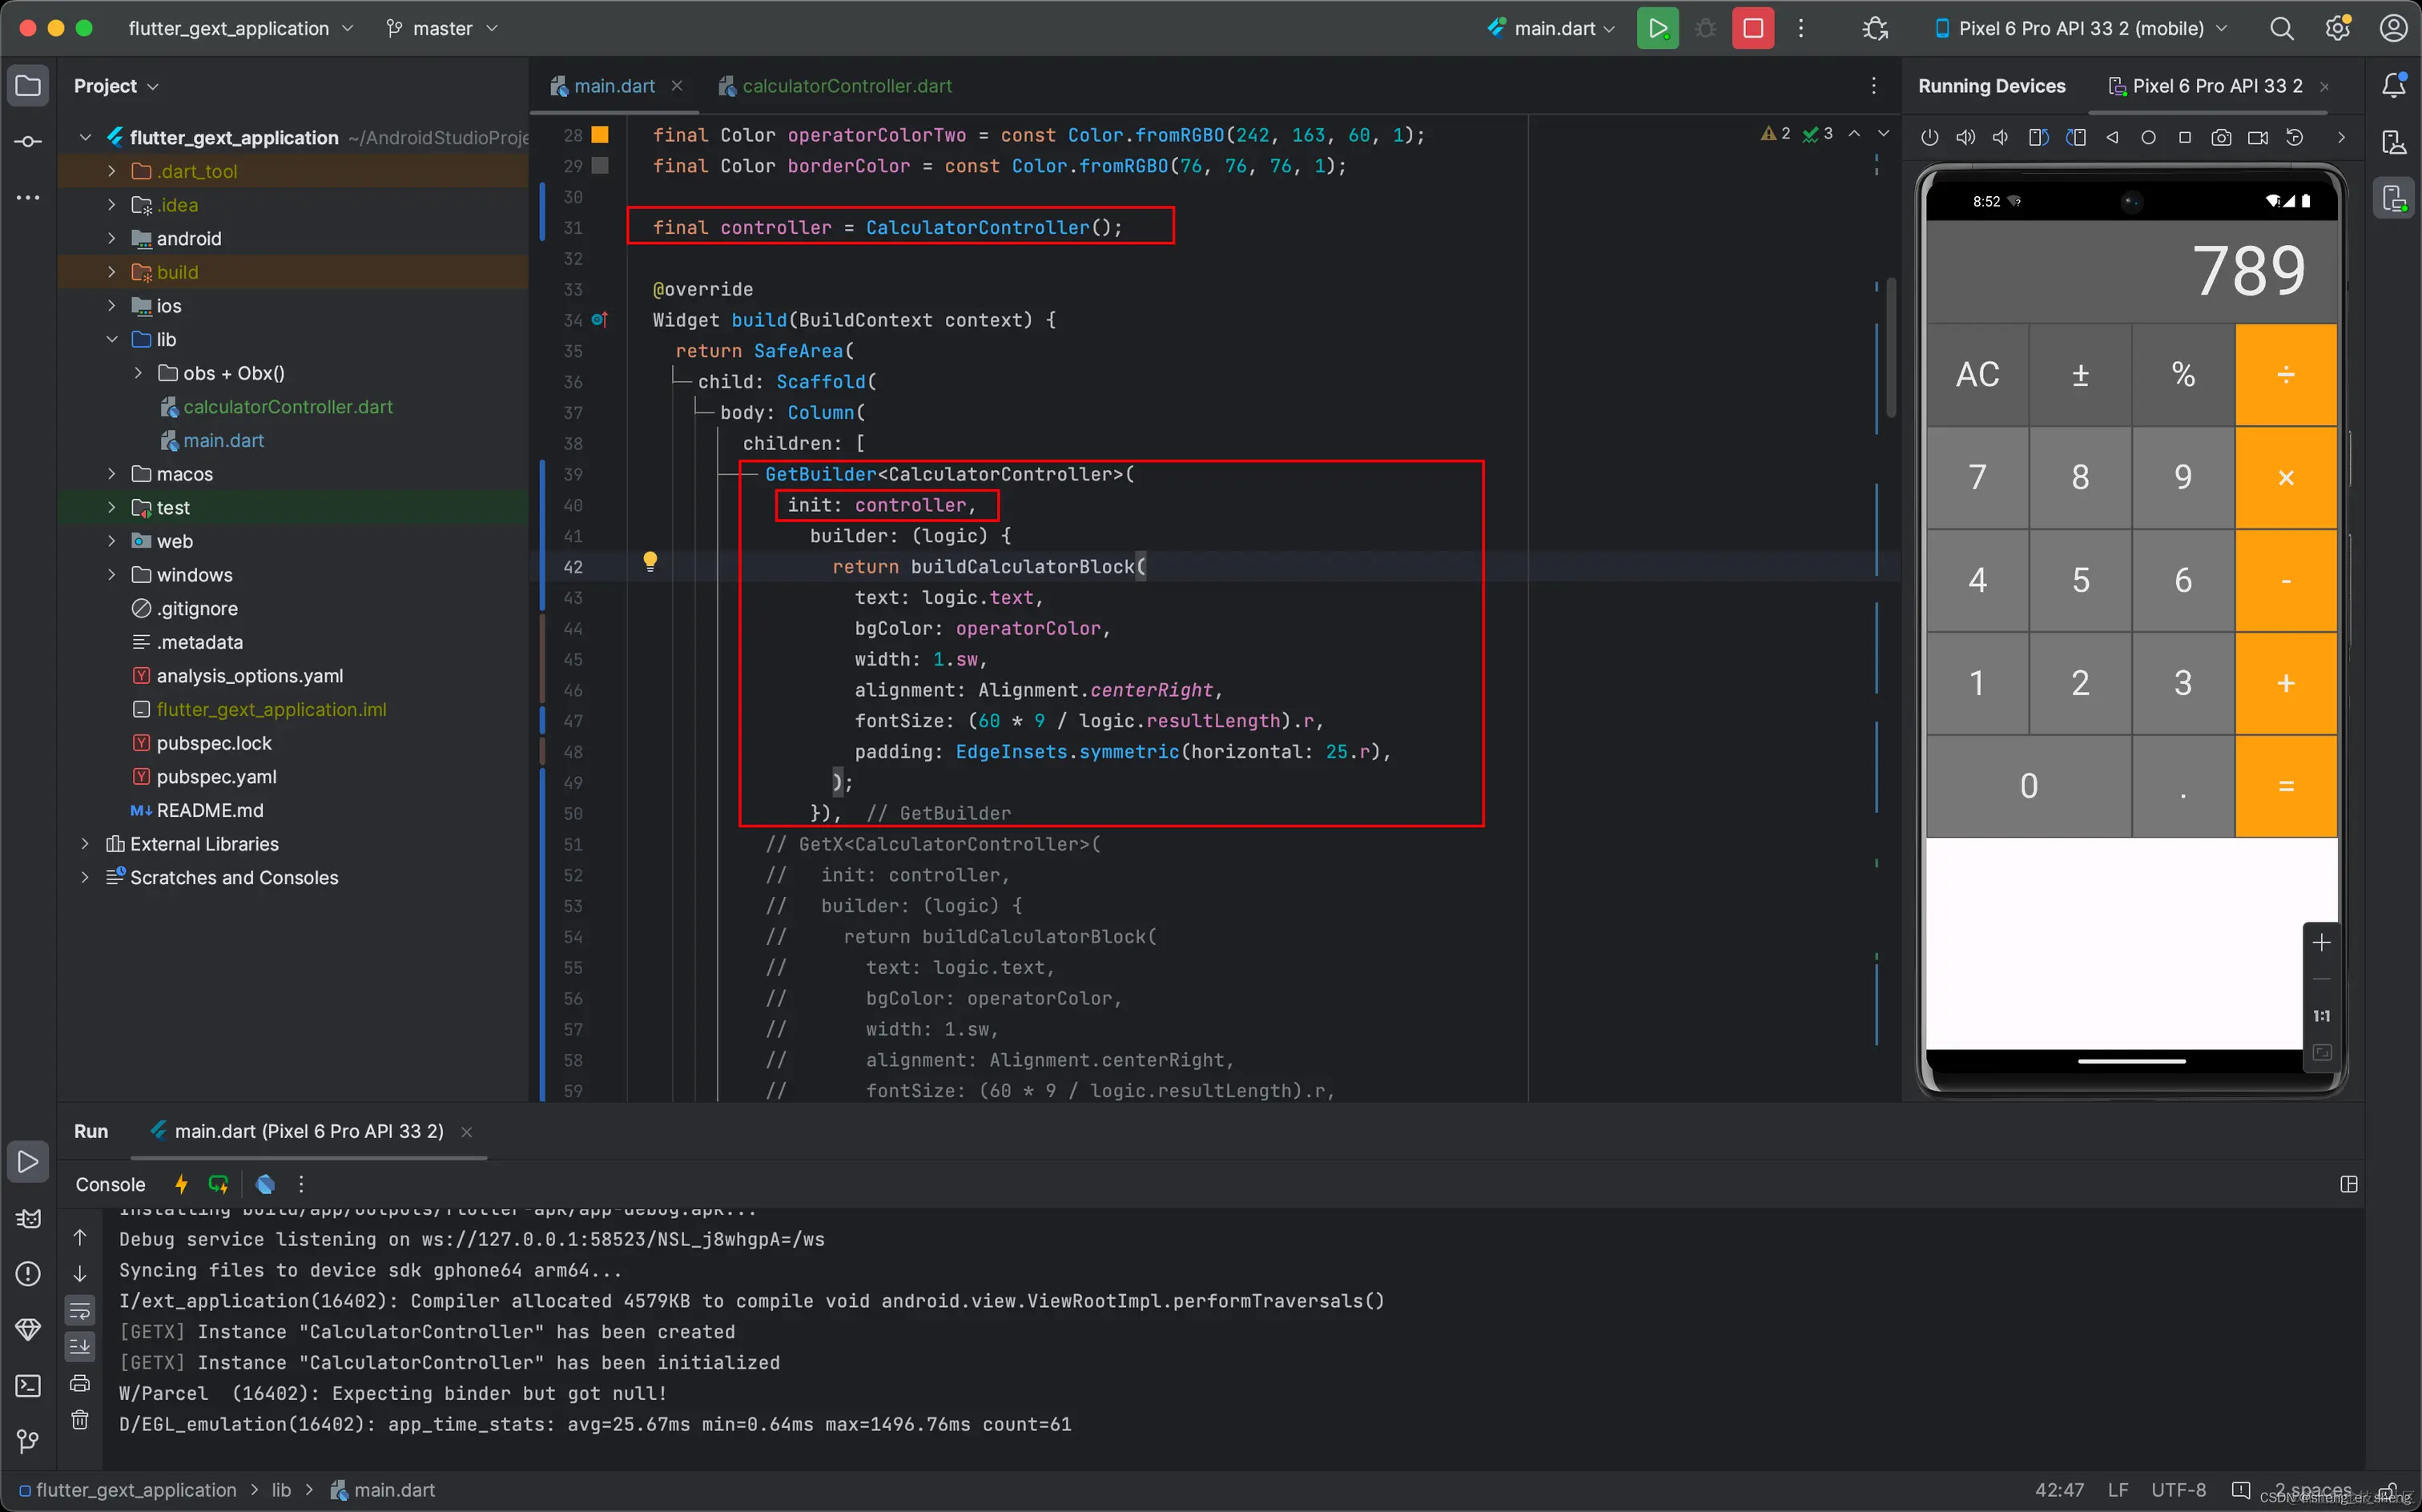Toggle scroll to end of console
This screenshot has height=1512, width=2422.
(x=80, y=1346)
